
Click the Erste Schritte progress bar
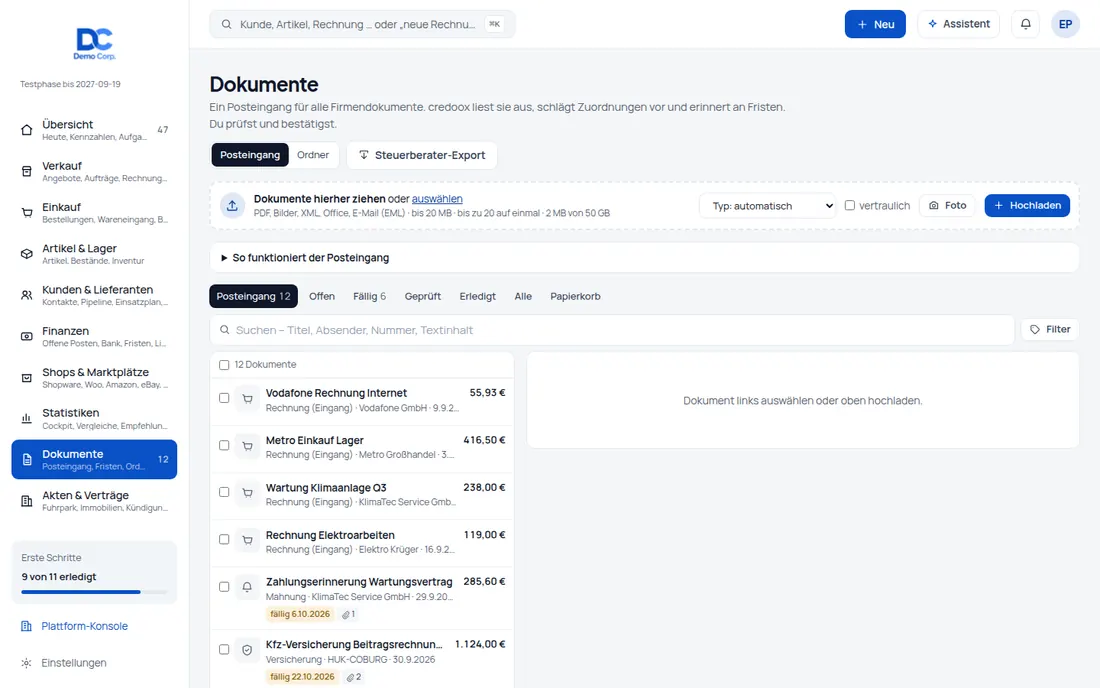[x=94, y=592]
